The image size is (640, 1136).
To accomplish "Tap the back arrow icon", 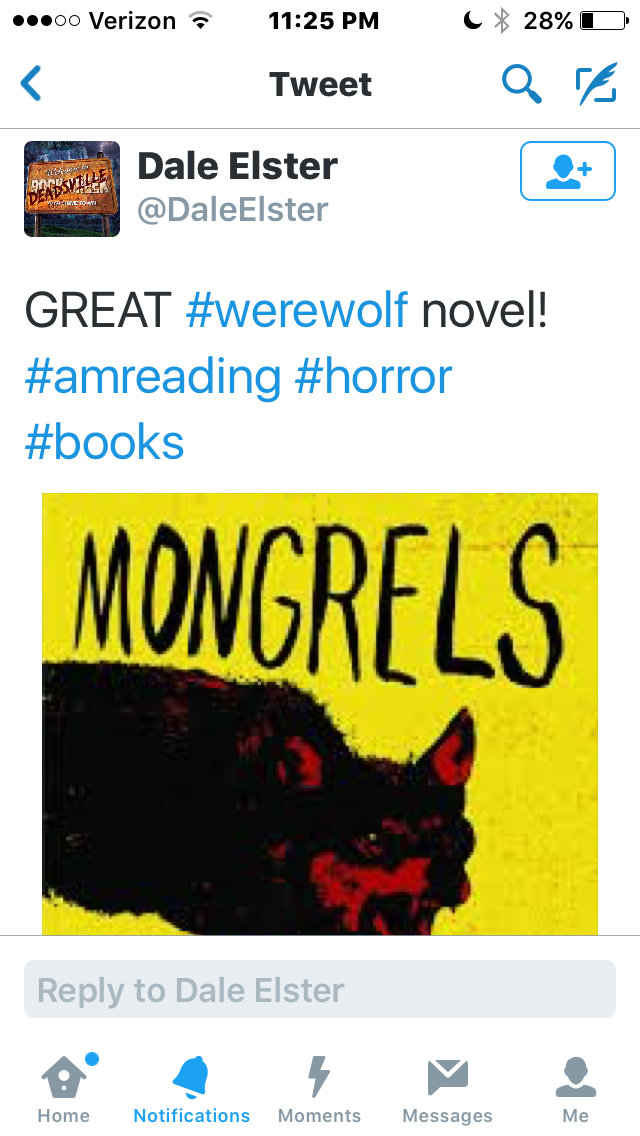I will coord(31,83).
